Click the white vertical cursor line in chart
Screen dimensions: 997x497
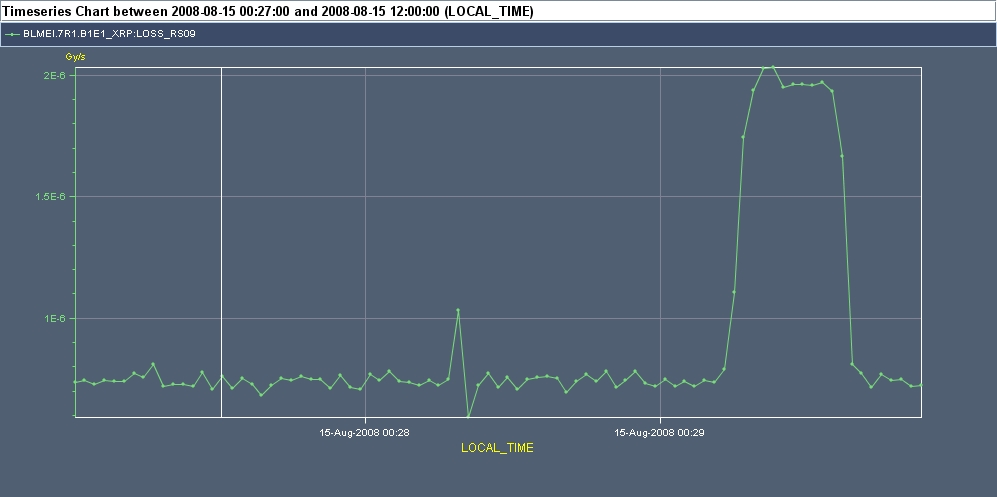[221, 242]
